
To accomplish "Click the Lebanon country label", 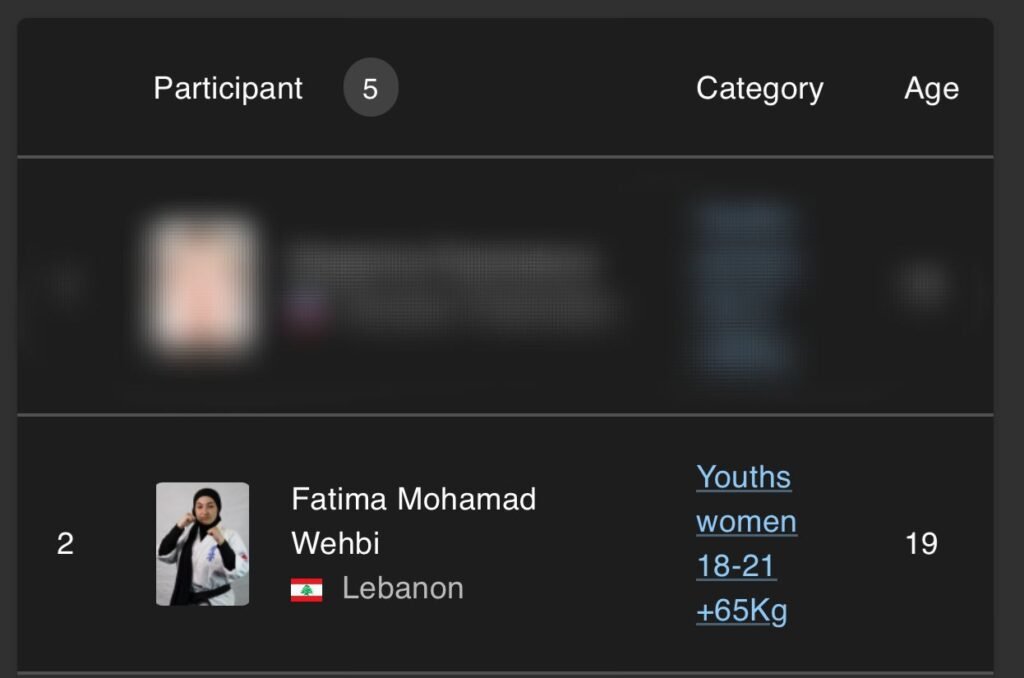I will tap(402, 588).
